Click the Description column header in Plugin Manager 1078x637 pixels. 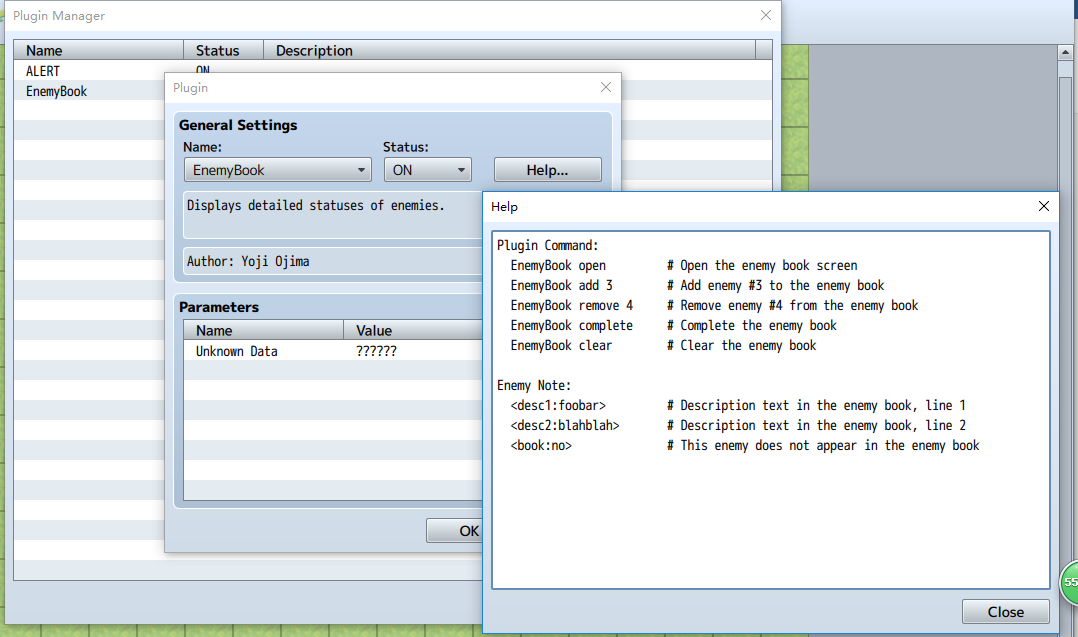[x=509, y=50]
